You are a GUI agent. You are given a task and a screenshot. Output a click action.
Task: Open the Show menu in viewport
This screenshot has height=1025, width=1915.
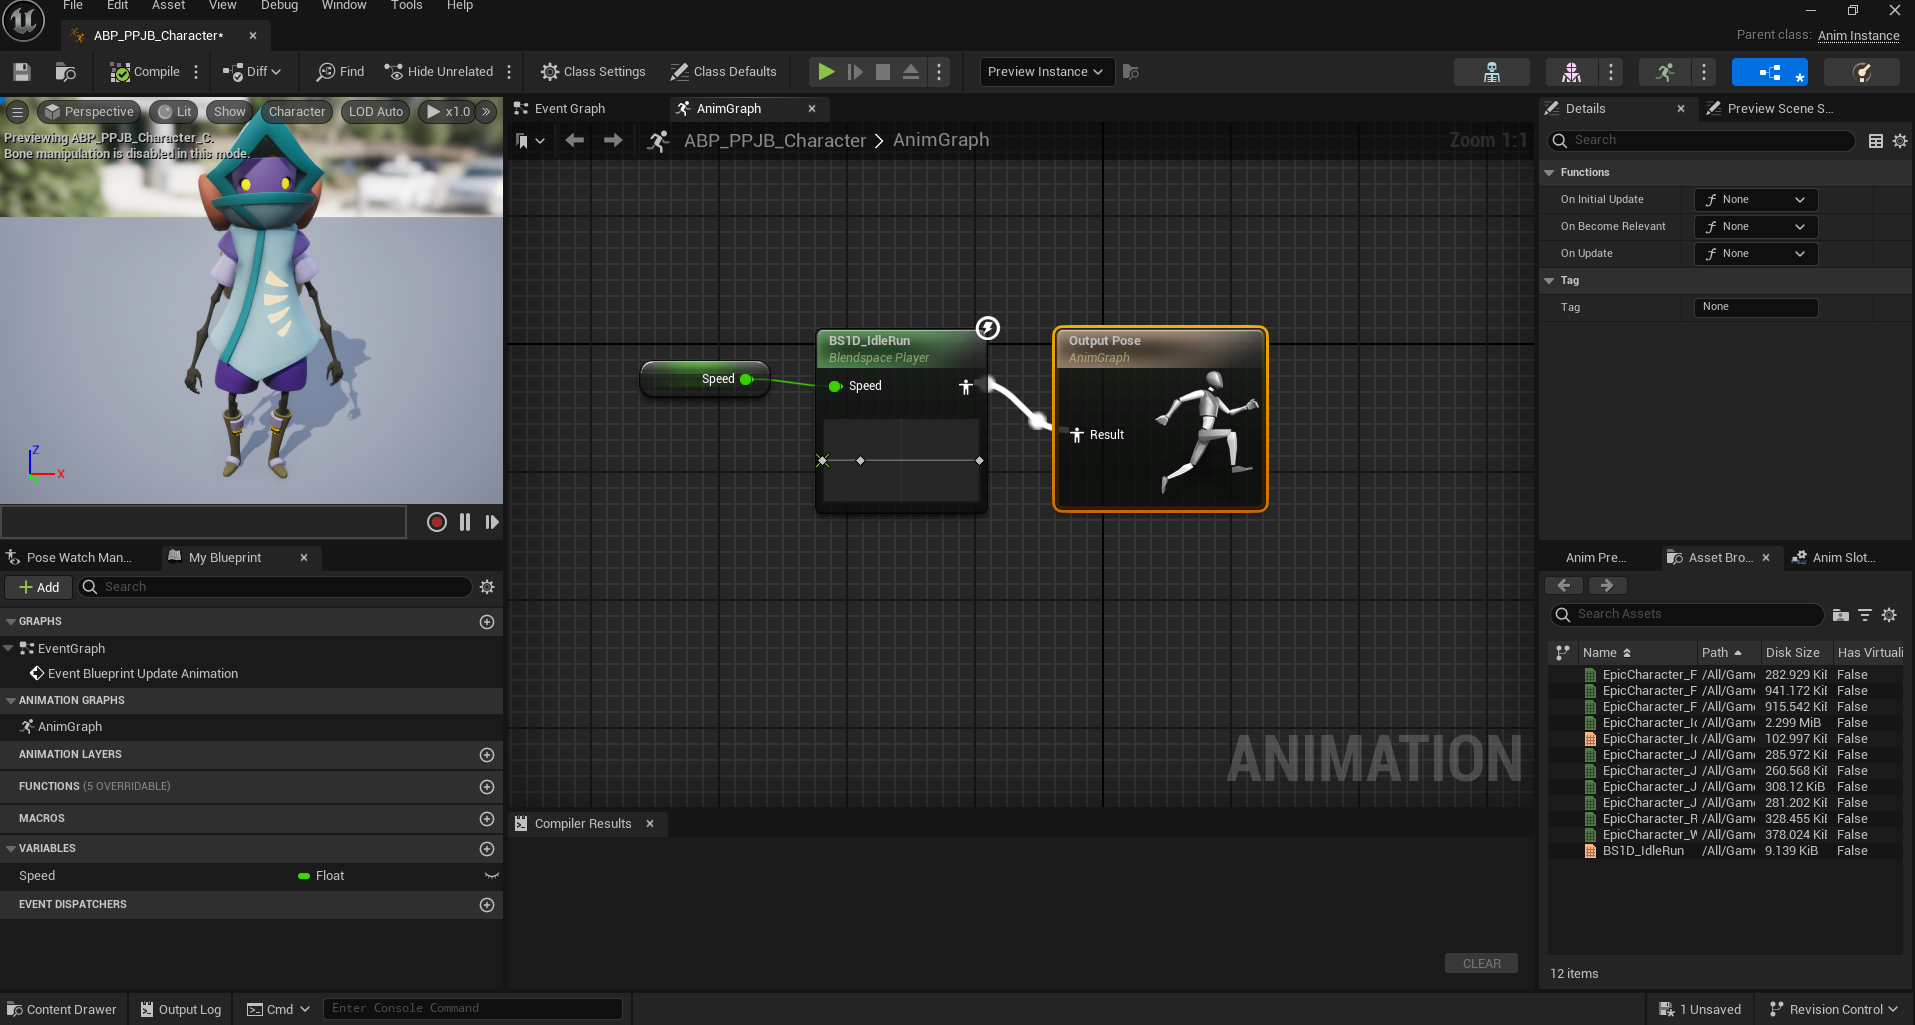[x=229, y=112]
